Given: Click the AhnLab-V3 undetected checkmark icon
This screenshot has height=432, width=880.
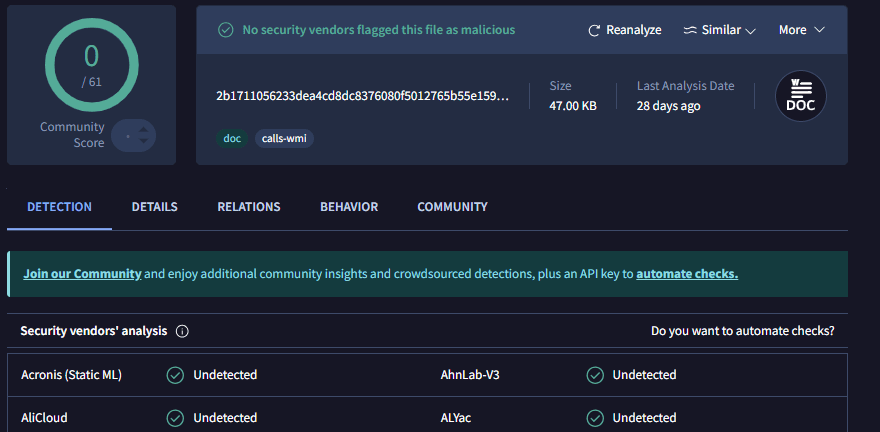Looking at the screenshot, I should 595,375.
